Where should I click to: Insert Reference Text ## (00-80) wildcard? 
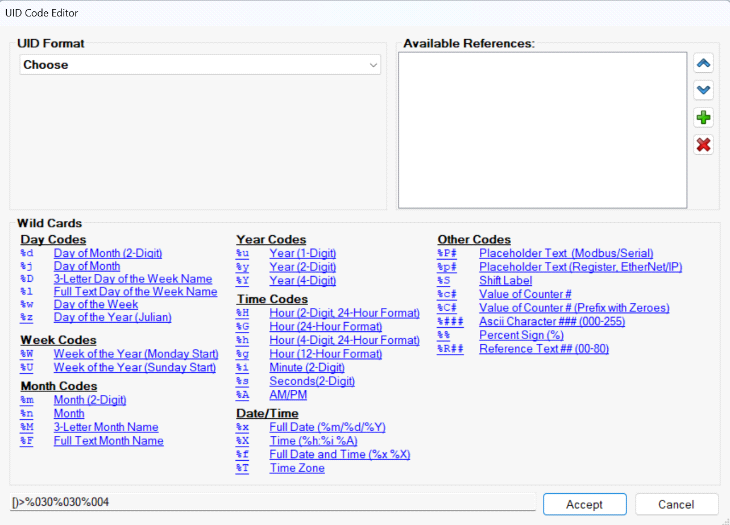tap(543, 349)
